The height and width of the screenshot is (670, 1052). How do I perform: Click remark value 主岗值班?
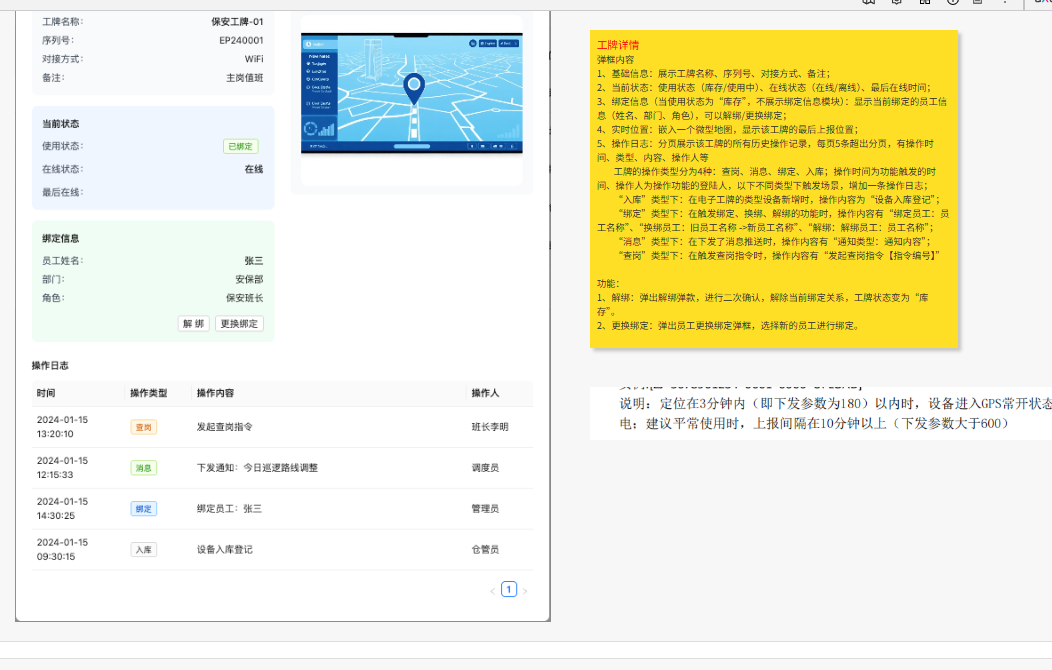(245, 78)
